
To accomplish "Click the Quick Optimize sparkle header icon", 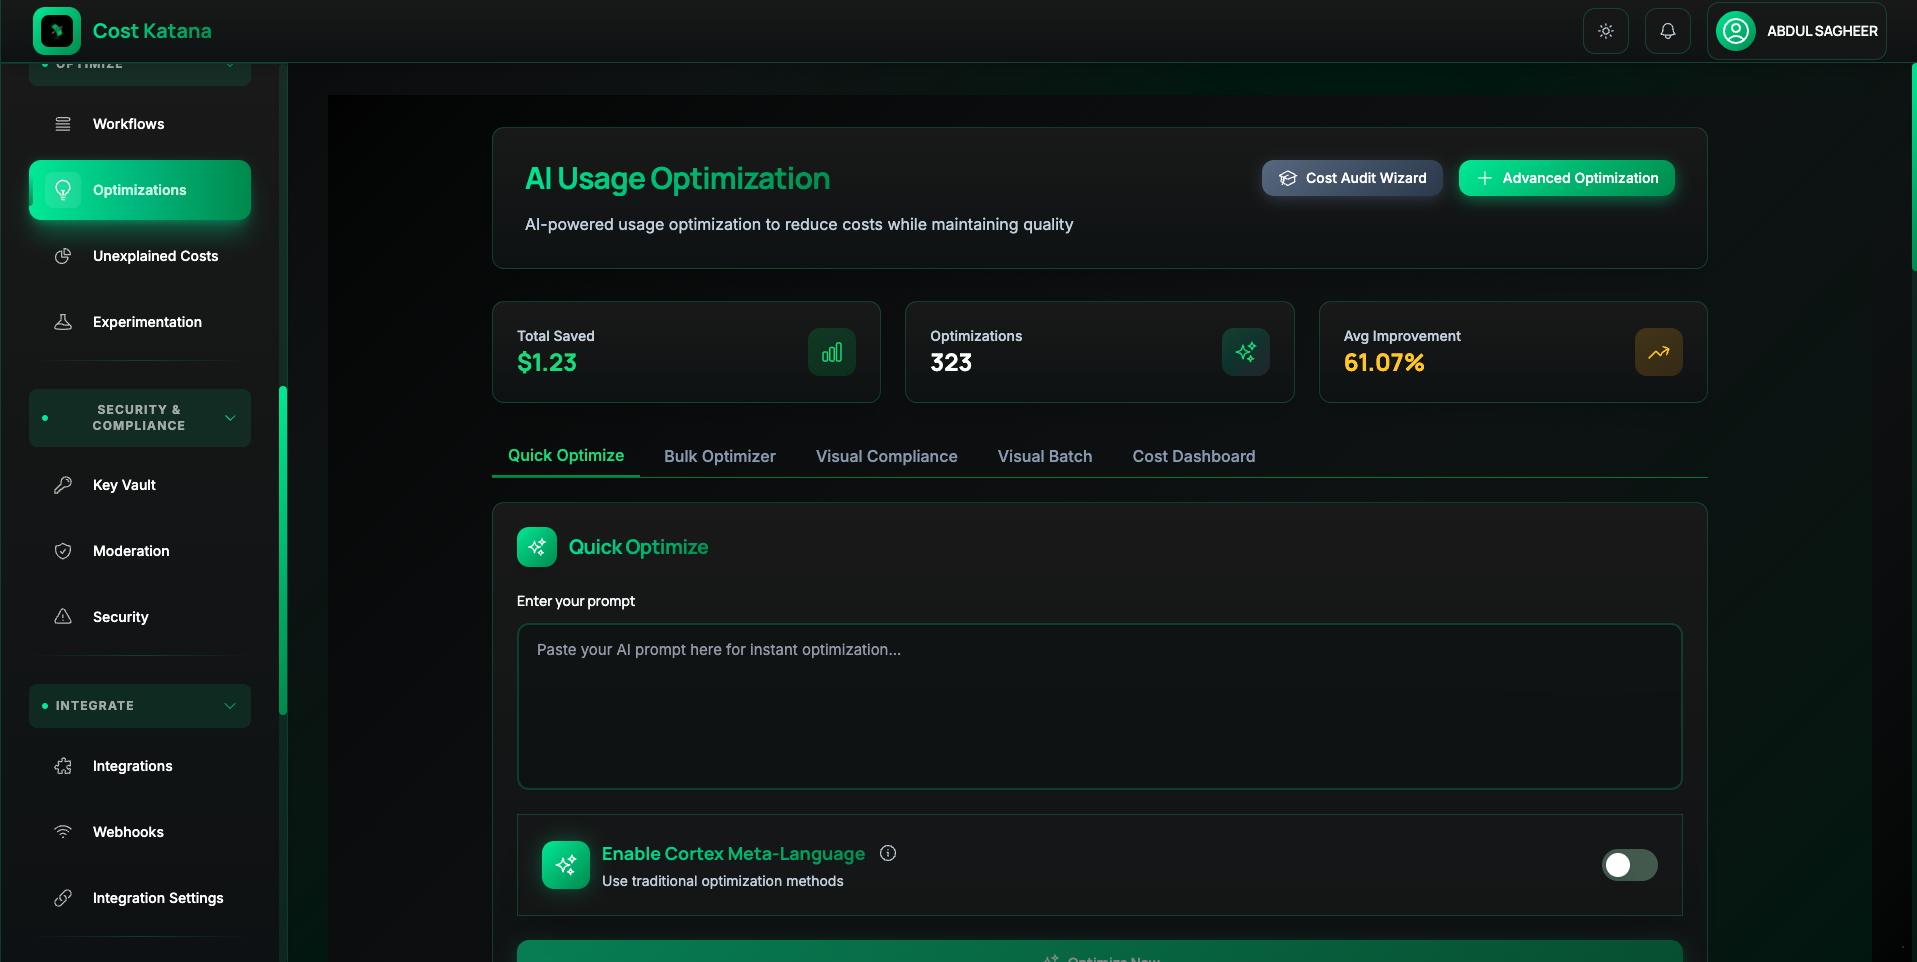I will tap(537, 547).
